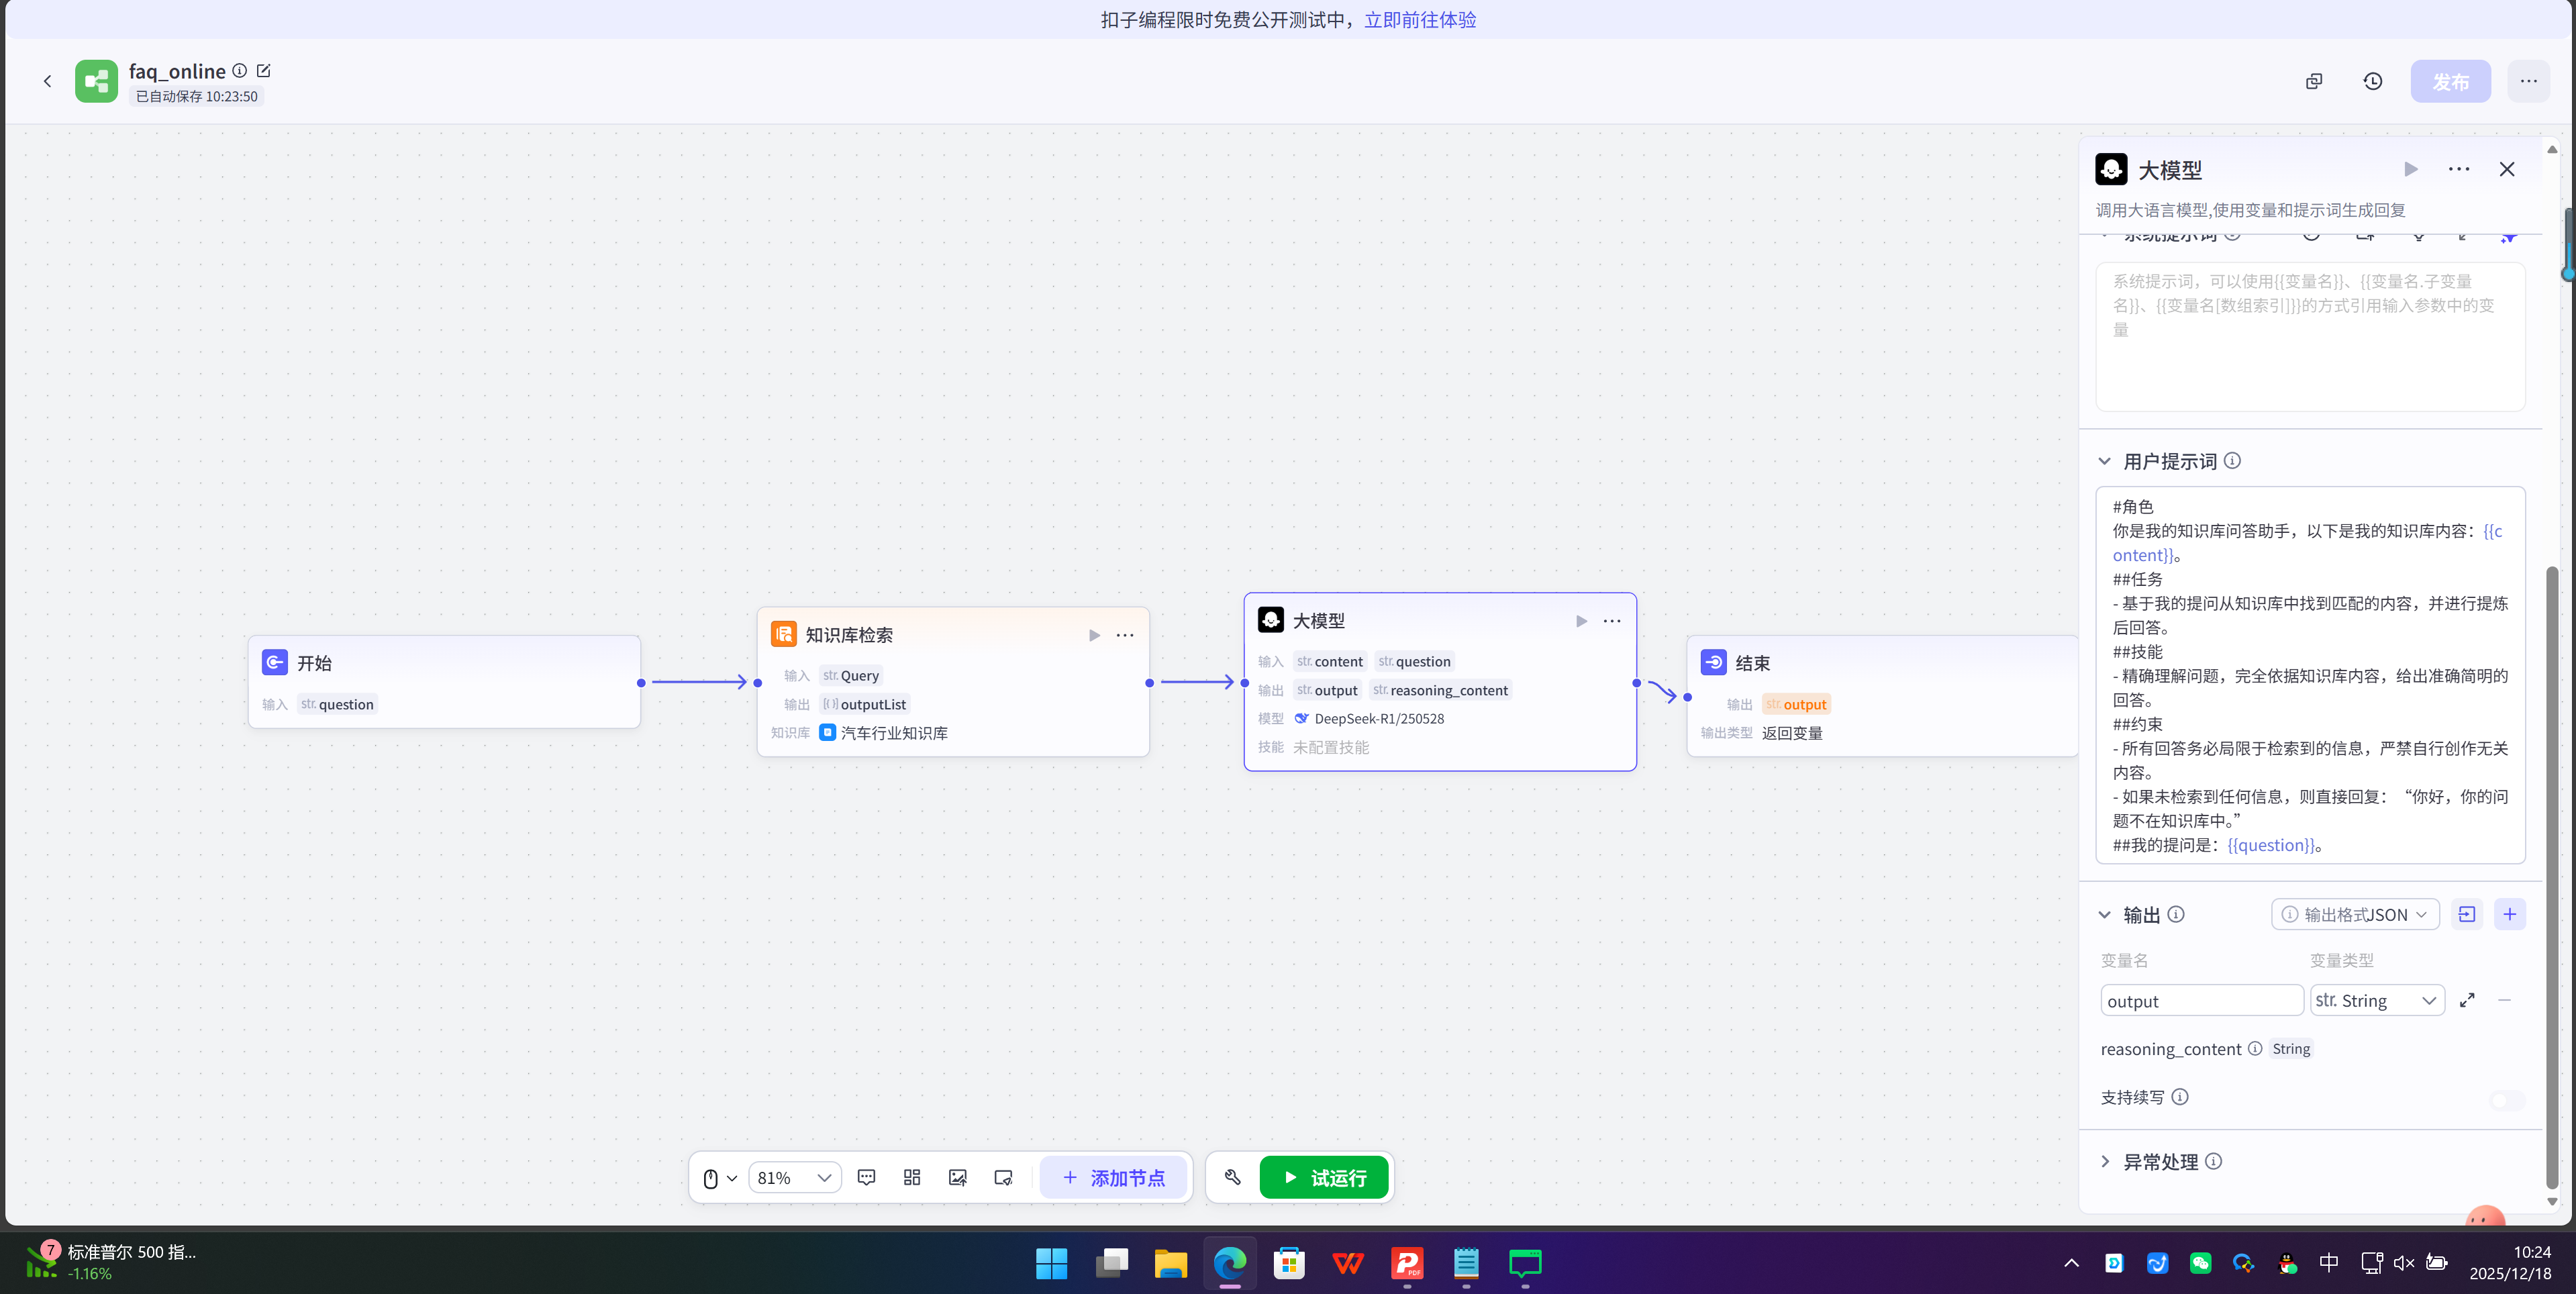Expand the 异常处理 section
The height and width of the screenshot is (1294, 2576).
point(2105,1161)
